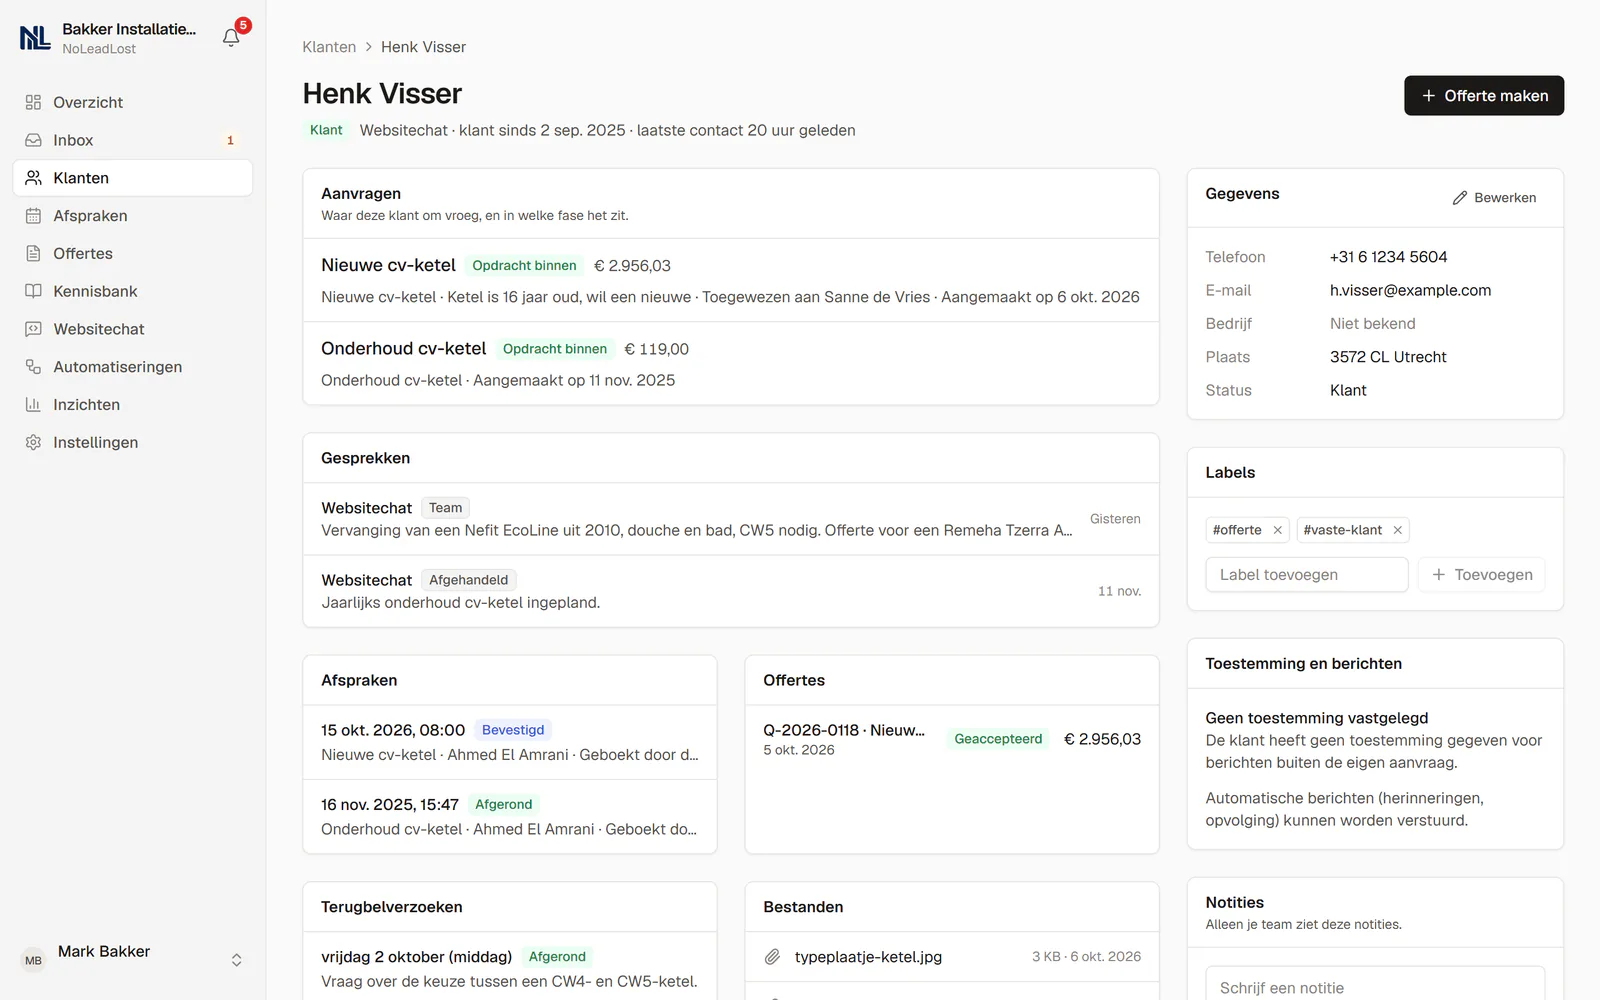
Task: Open quote Q-2026-0118
Action: click(952, 739)
